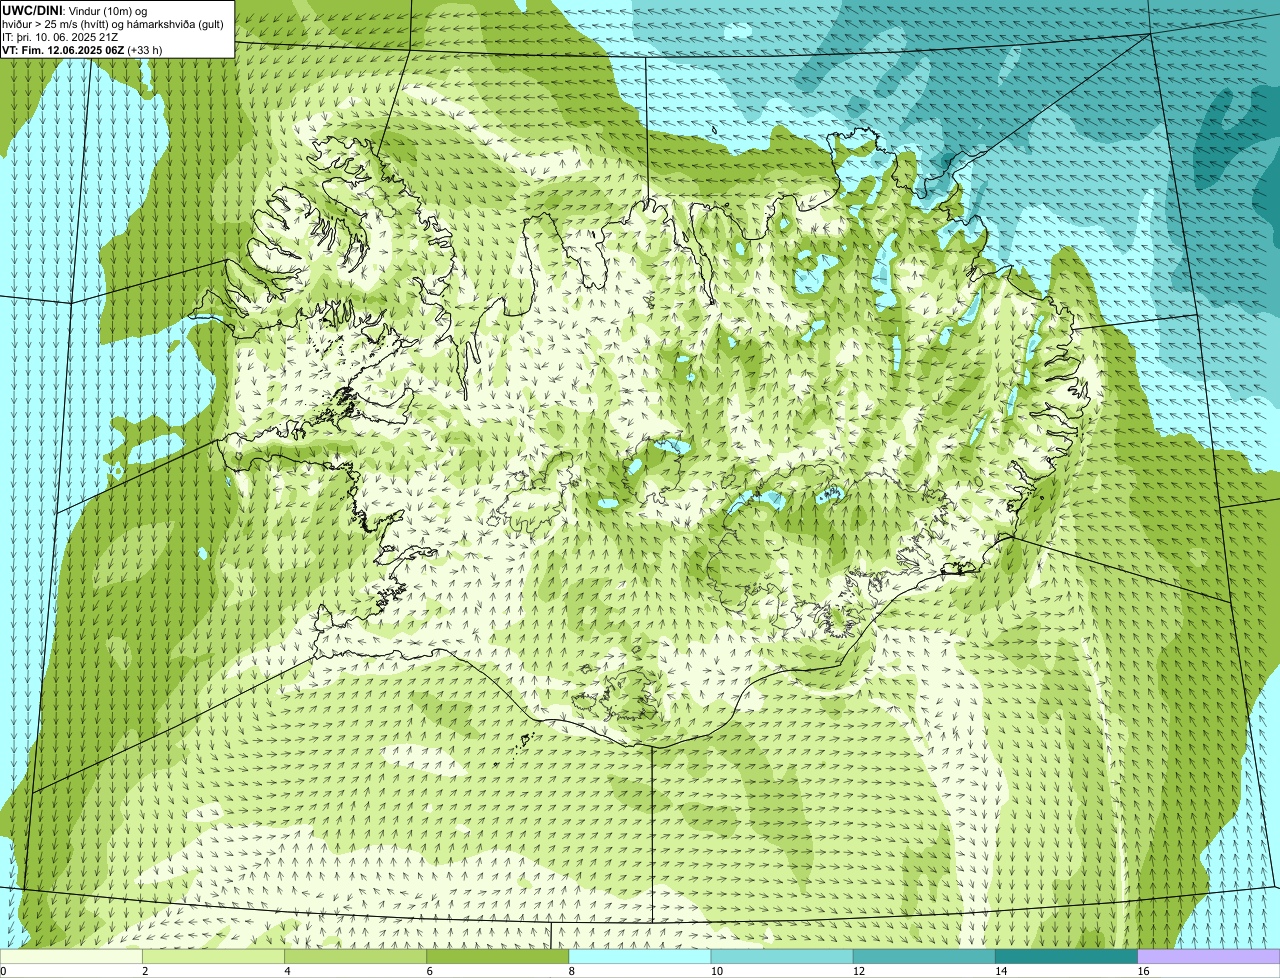1280x978 pixels.
Task: Click the 10–12 m/s turquoise legend swatch
Action: click(782, 956)
